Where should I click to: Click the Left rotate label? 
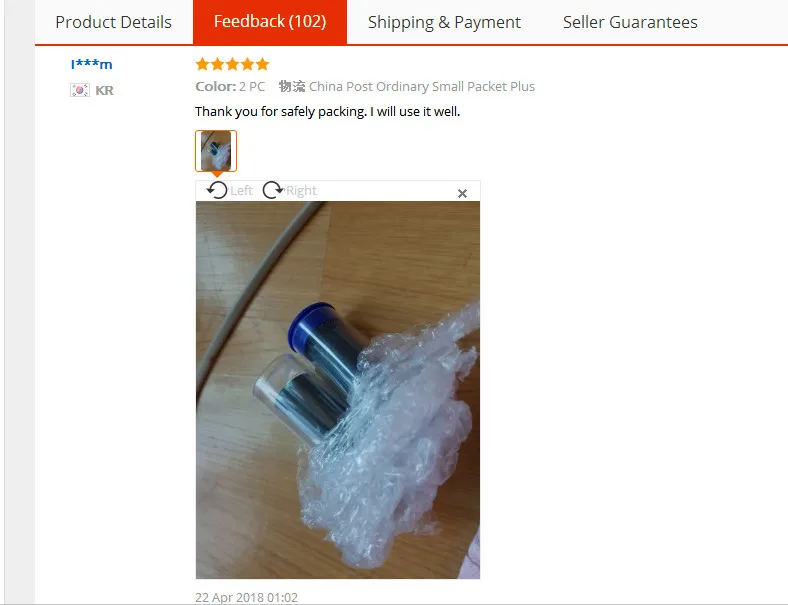(x=242, y=190)
